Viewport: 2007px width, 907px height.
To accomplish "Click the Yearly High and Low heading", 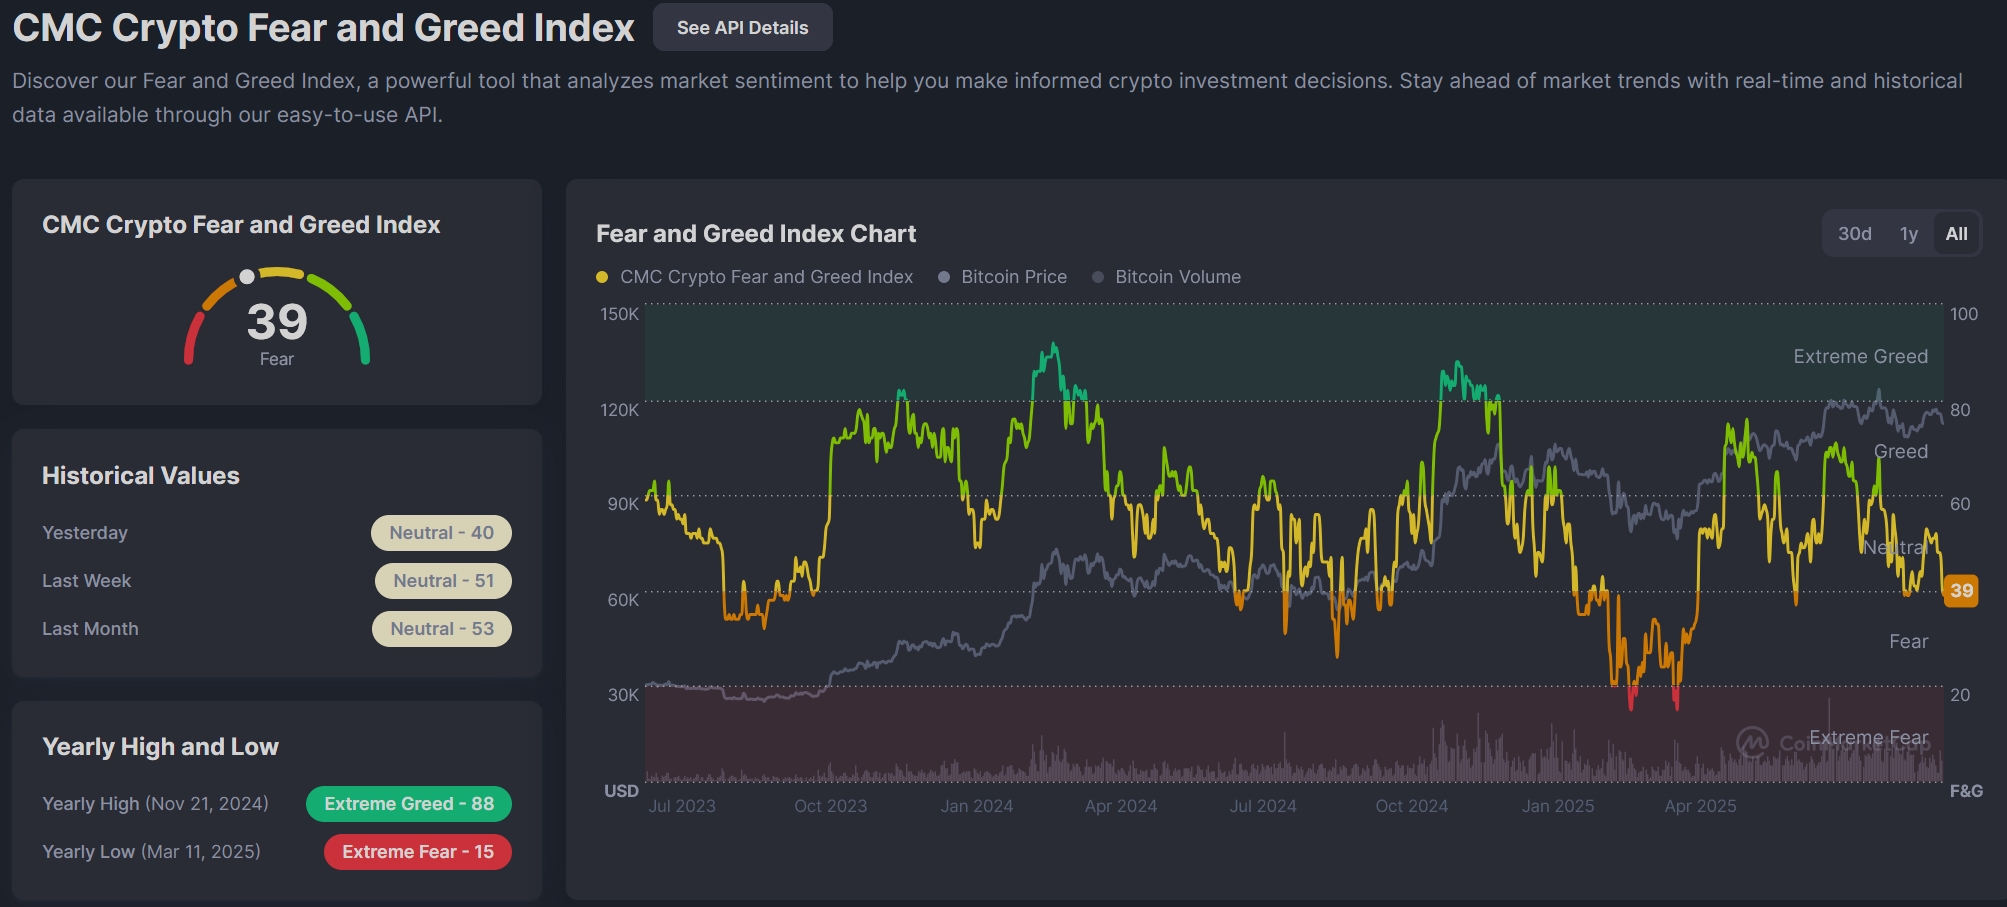I will point(160,747).
